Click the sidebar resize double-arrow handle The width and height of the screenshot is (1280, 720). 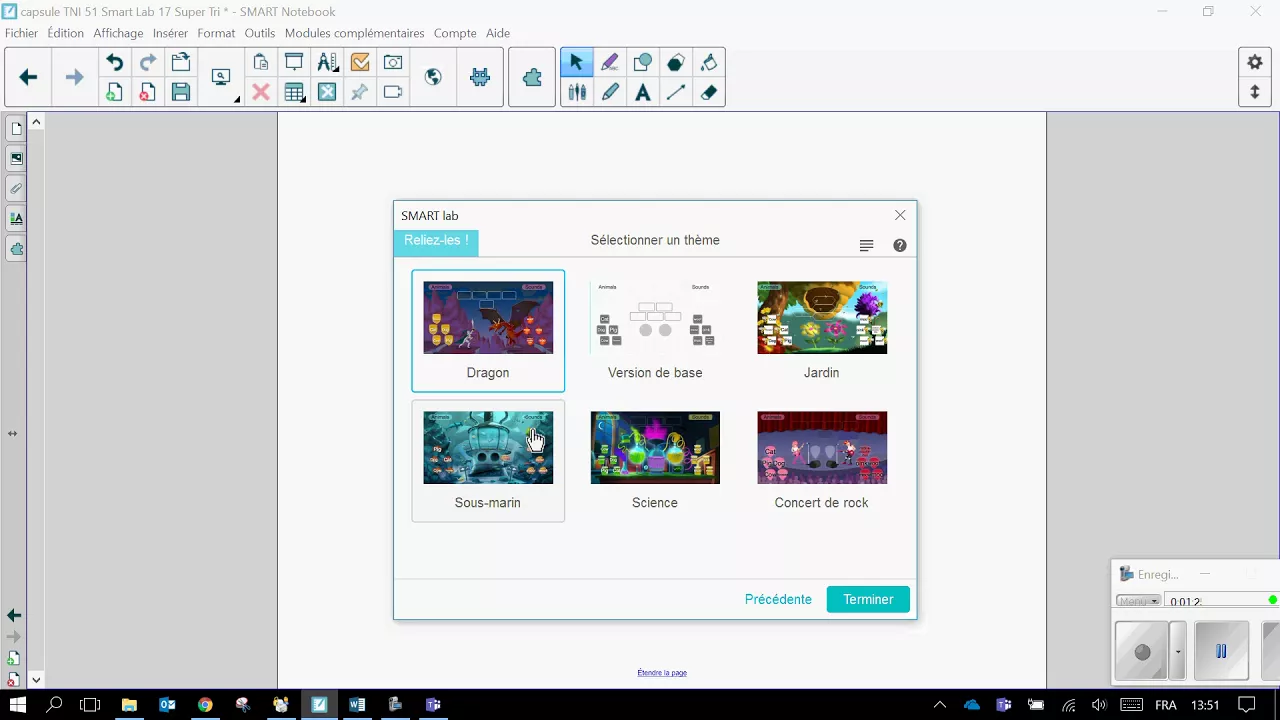point(13,434)
